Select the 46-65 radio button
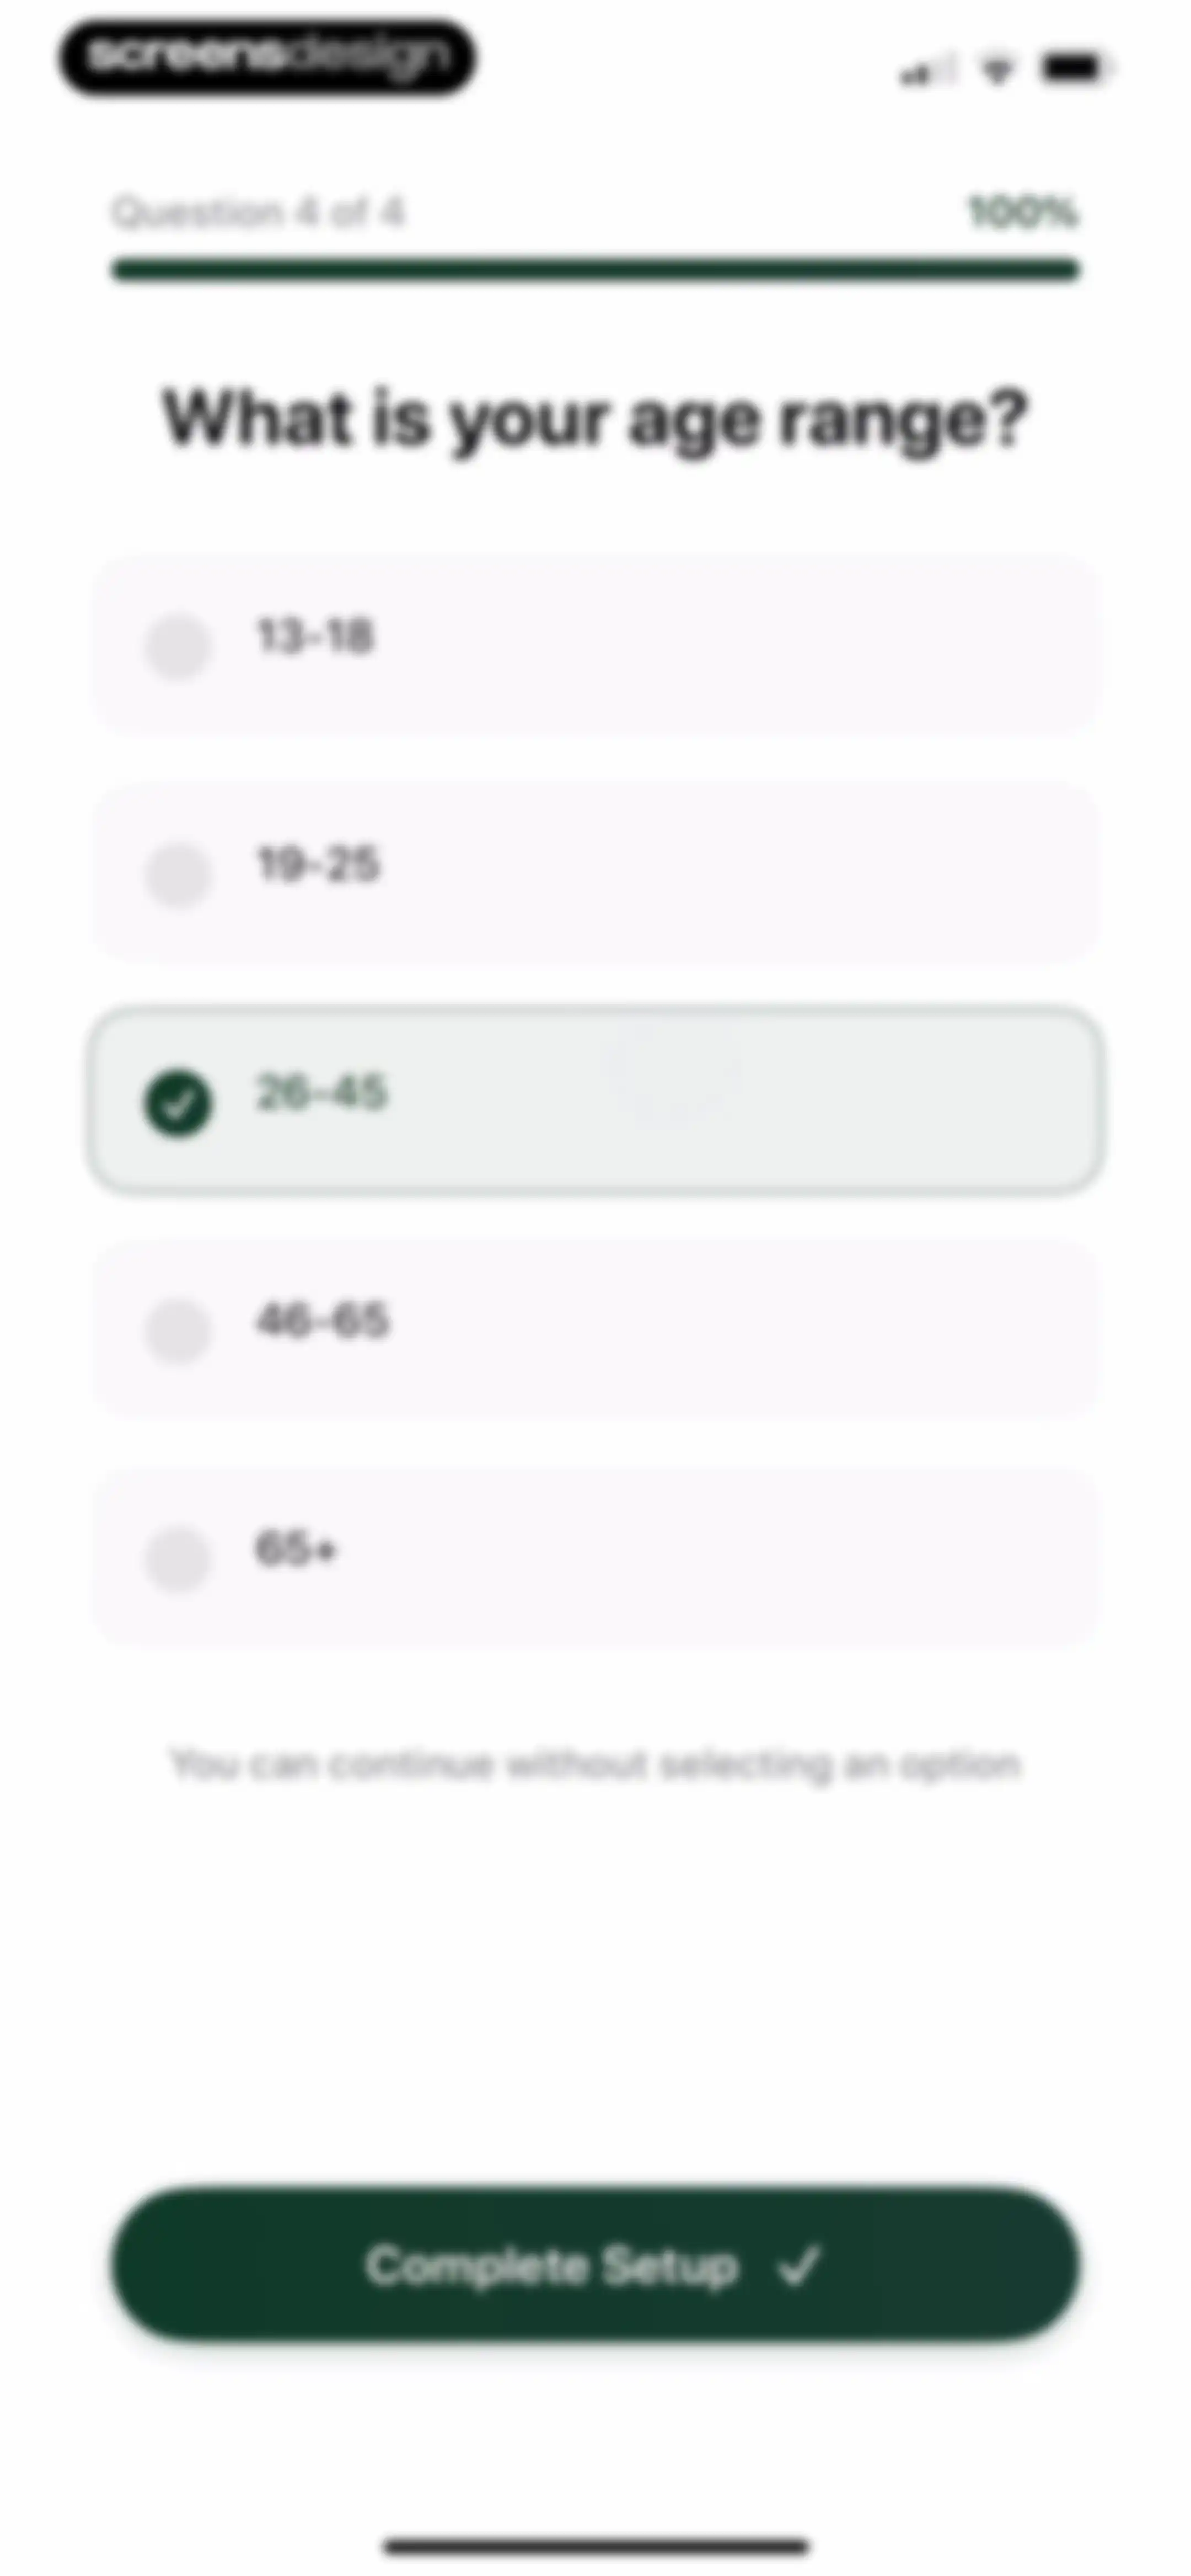Image resolution: width=1191 pixels, height=2576 pixels. [x=178, y=1331]
